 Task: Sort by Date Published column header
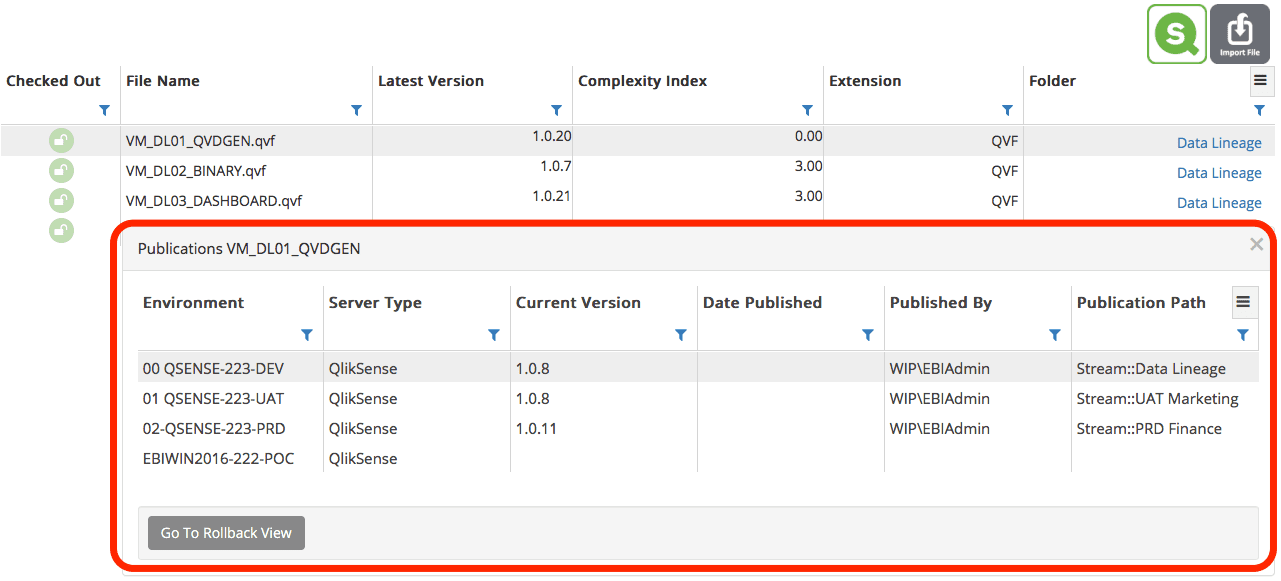click(762, 303)
